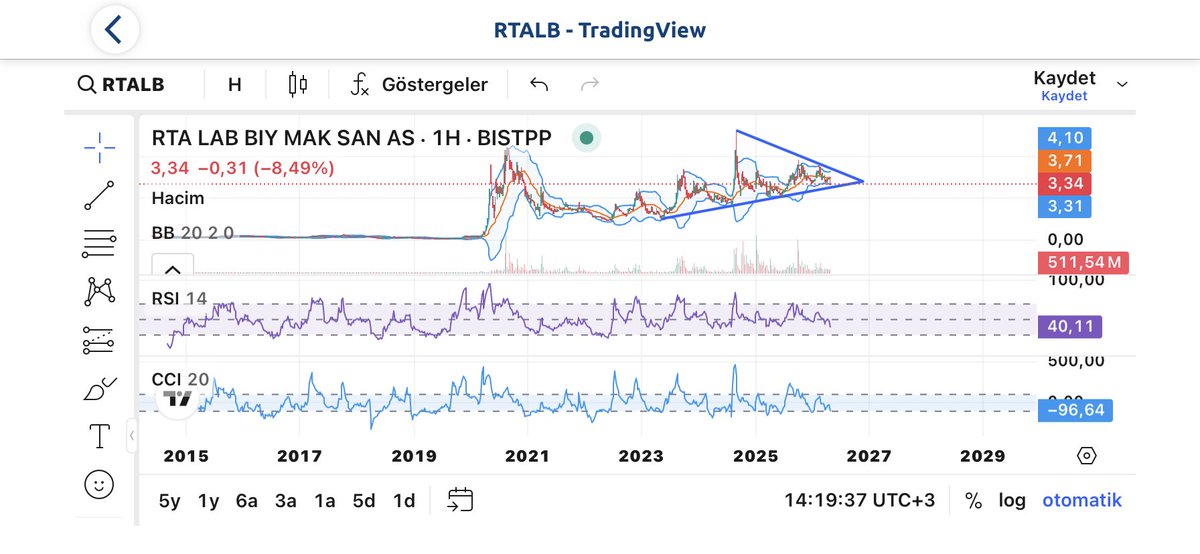Click the 4,10 price label

click(1065, 139)
